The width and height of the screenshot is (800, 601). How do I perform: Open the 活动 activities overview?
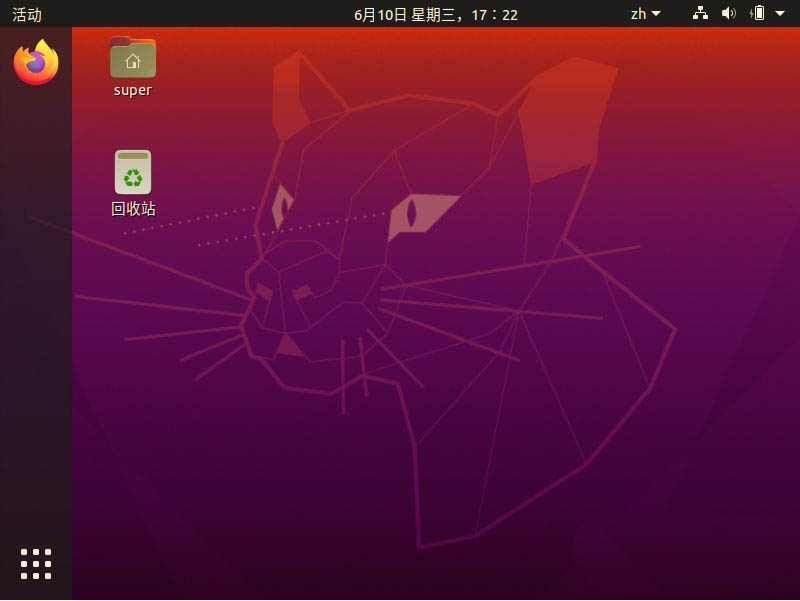[x=27, y=14]
